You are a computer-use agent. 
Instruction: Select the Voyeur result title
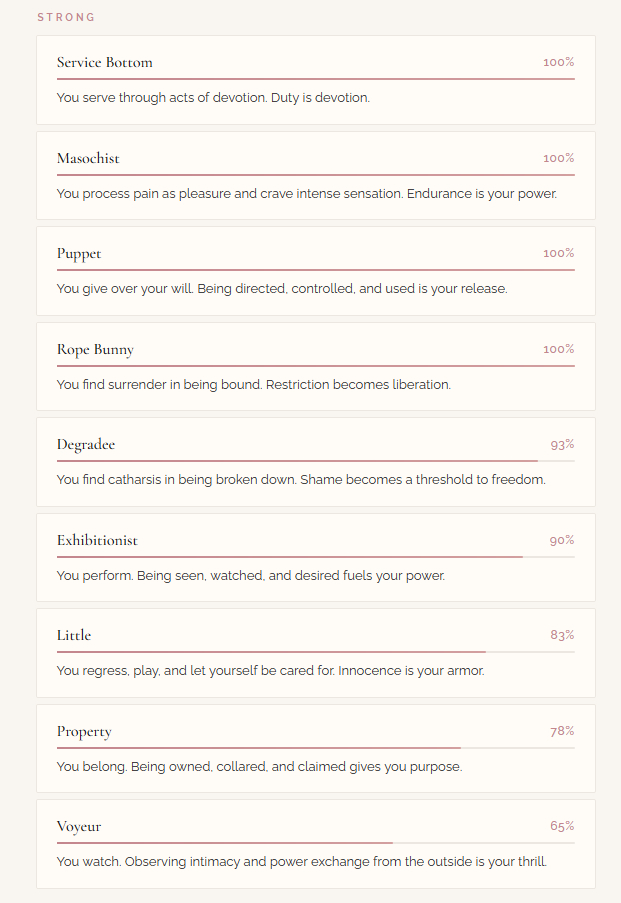(x=79, y=827)
